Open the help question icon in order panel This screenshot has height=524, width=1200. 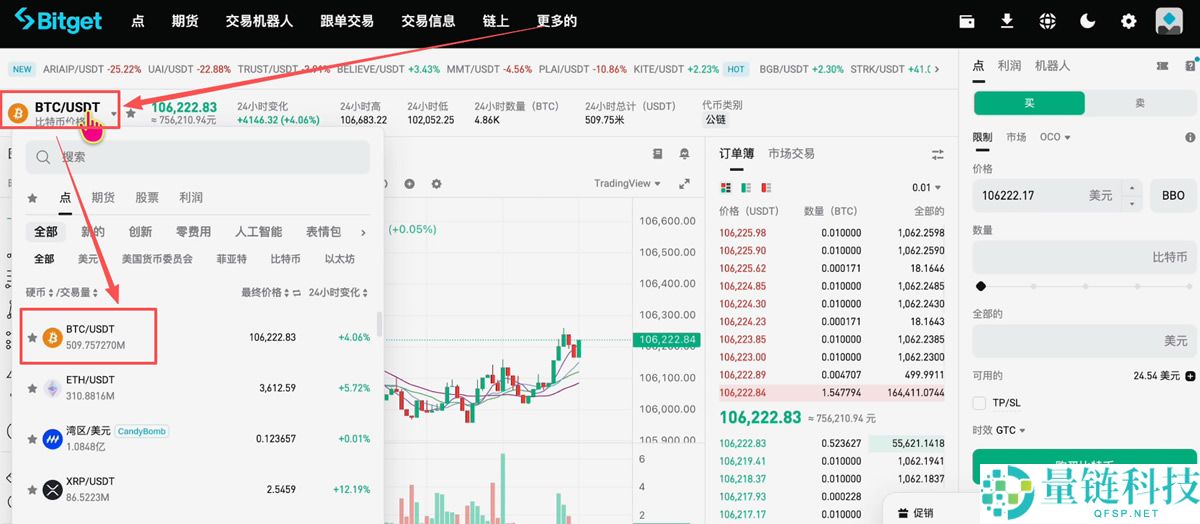pos(1190,66)
